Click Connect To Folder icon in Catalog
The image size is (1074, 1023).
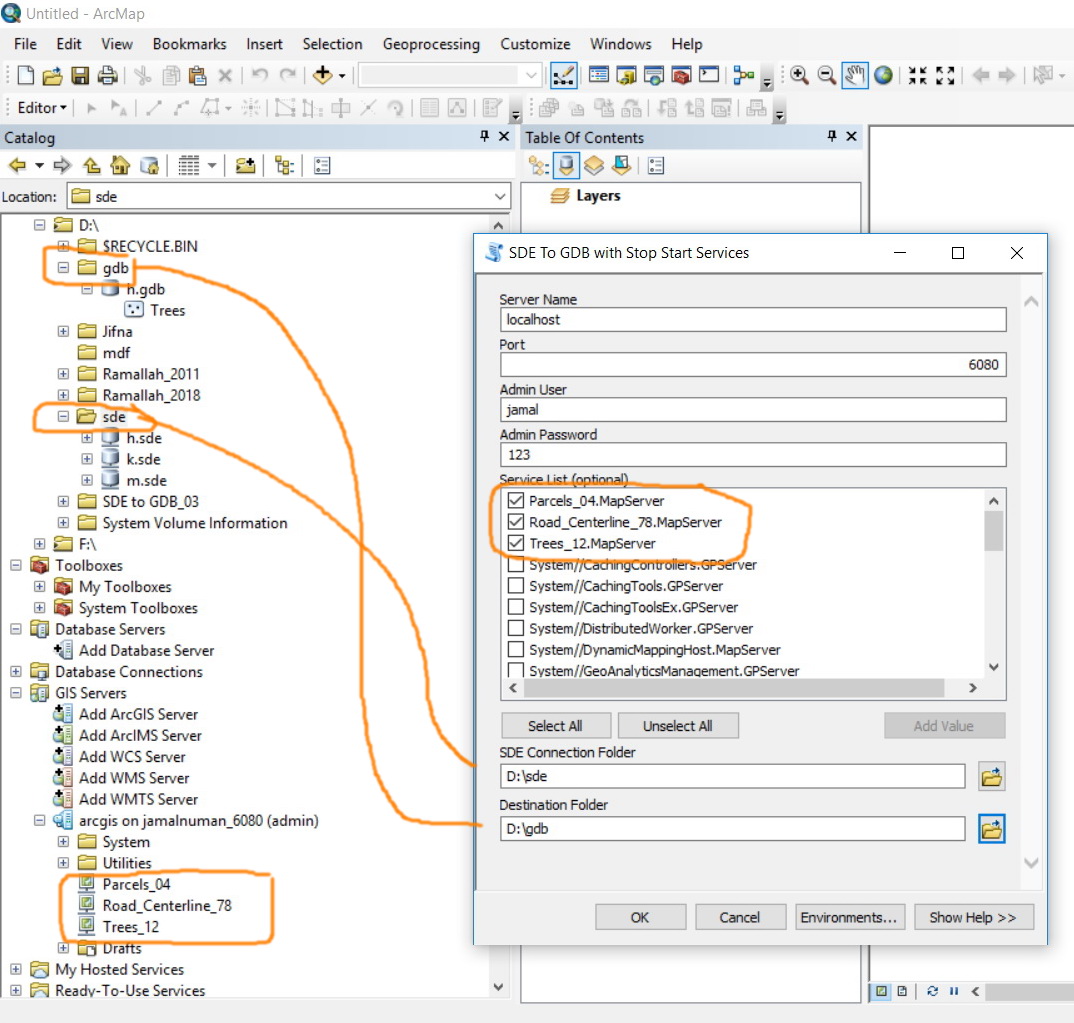pyautogui.click(x=245, y=165)
